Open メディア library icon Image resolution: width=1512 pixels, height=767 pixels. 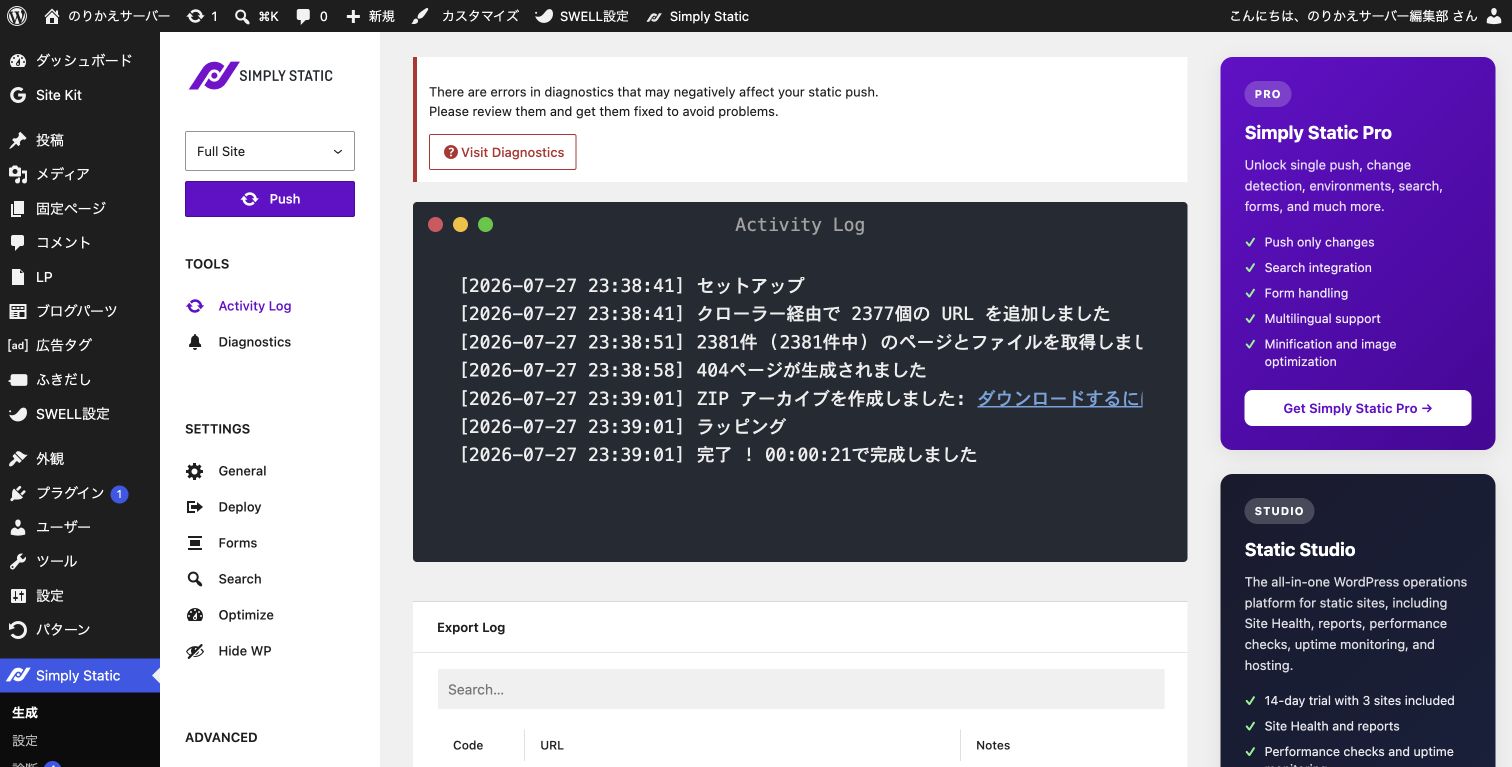[x=18, y=174]
